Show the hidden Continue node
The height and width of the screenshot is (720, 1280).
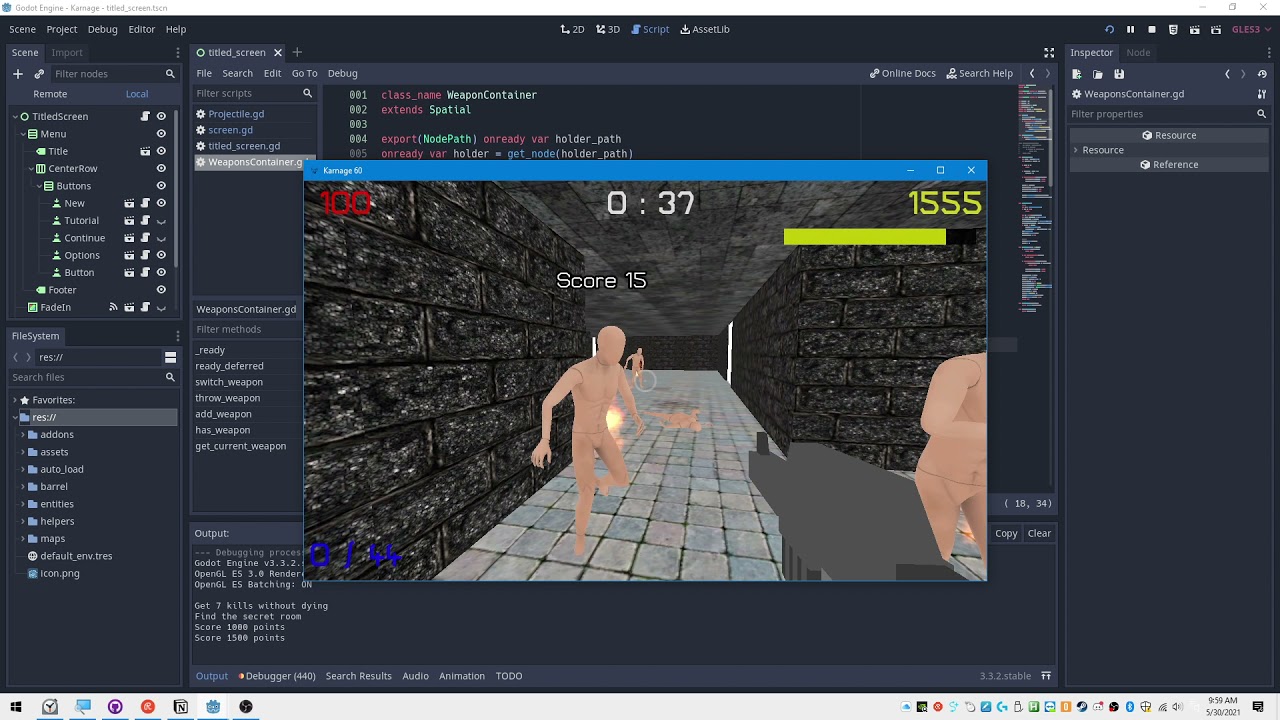(x=161, y=238)
